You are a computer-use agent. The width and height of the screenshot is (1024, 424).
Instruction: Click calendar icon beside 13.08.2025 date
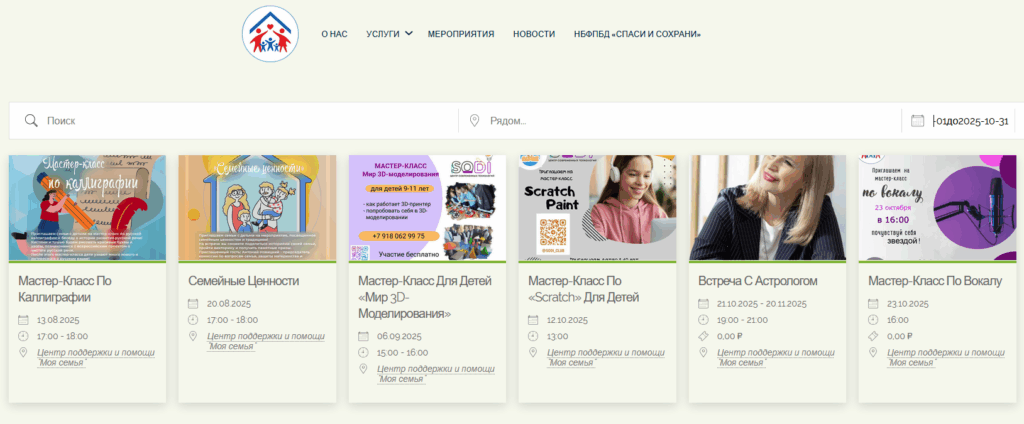click(24, 320)
